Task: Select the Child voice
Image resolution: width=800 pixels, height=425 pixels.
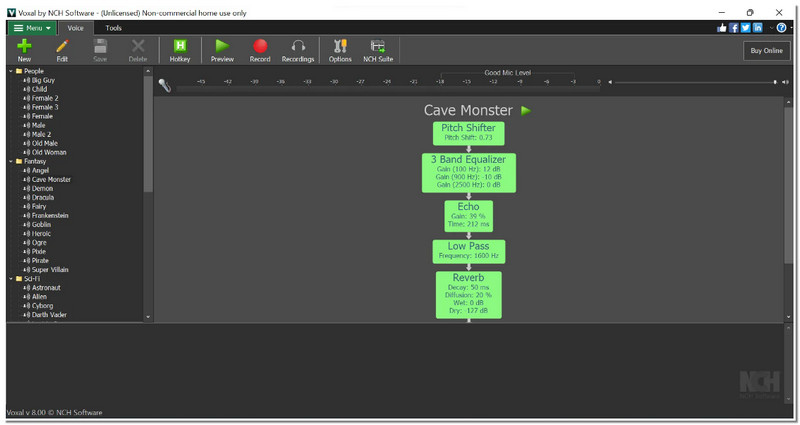Action: [39, 89]
